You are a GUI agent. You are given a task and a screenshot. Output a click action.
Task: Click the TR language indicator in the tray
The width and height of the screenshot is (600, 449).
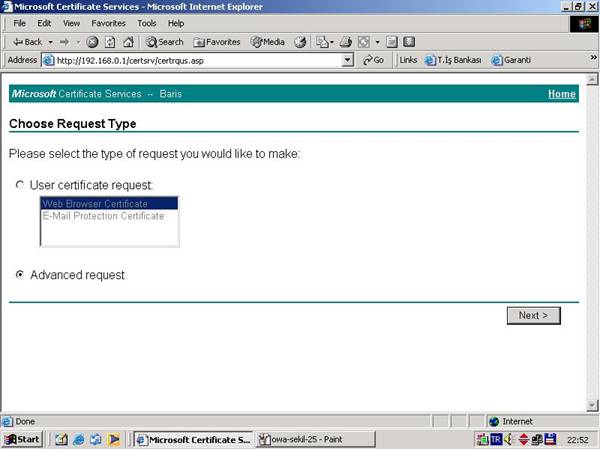(x=496, y=439)
